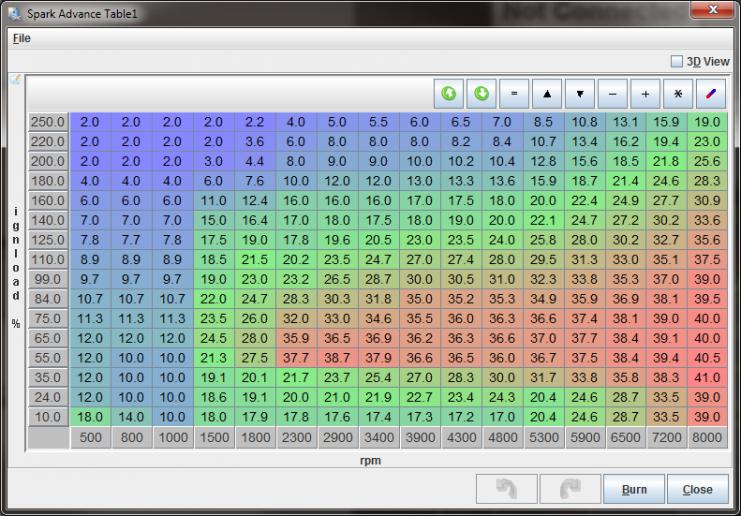Click the minus subtract button
The height and width of the screenshot is (516, 741).
point(613,94)
